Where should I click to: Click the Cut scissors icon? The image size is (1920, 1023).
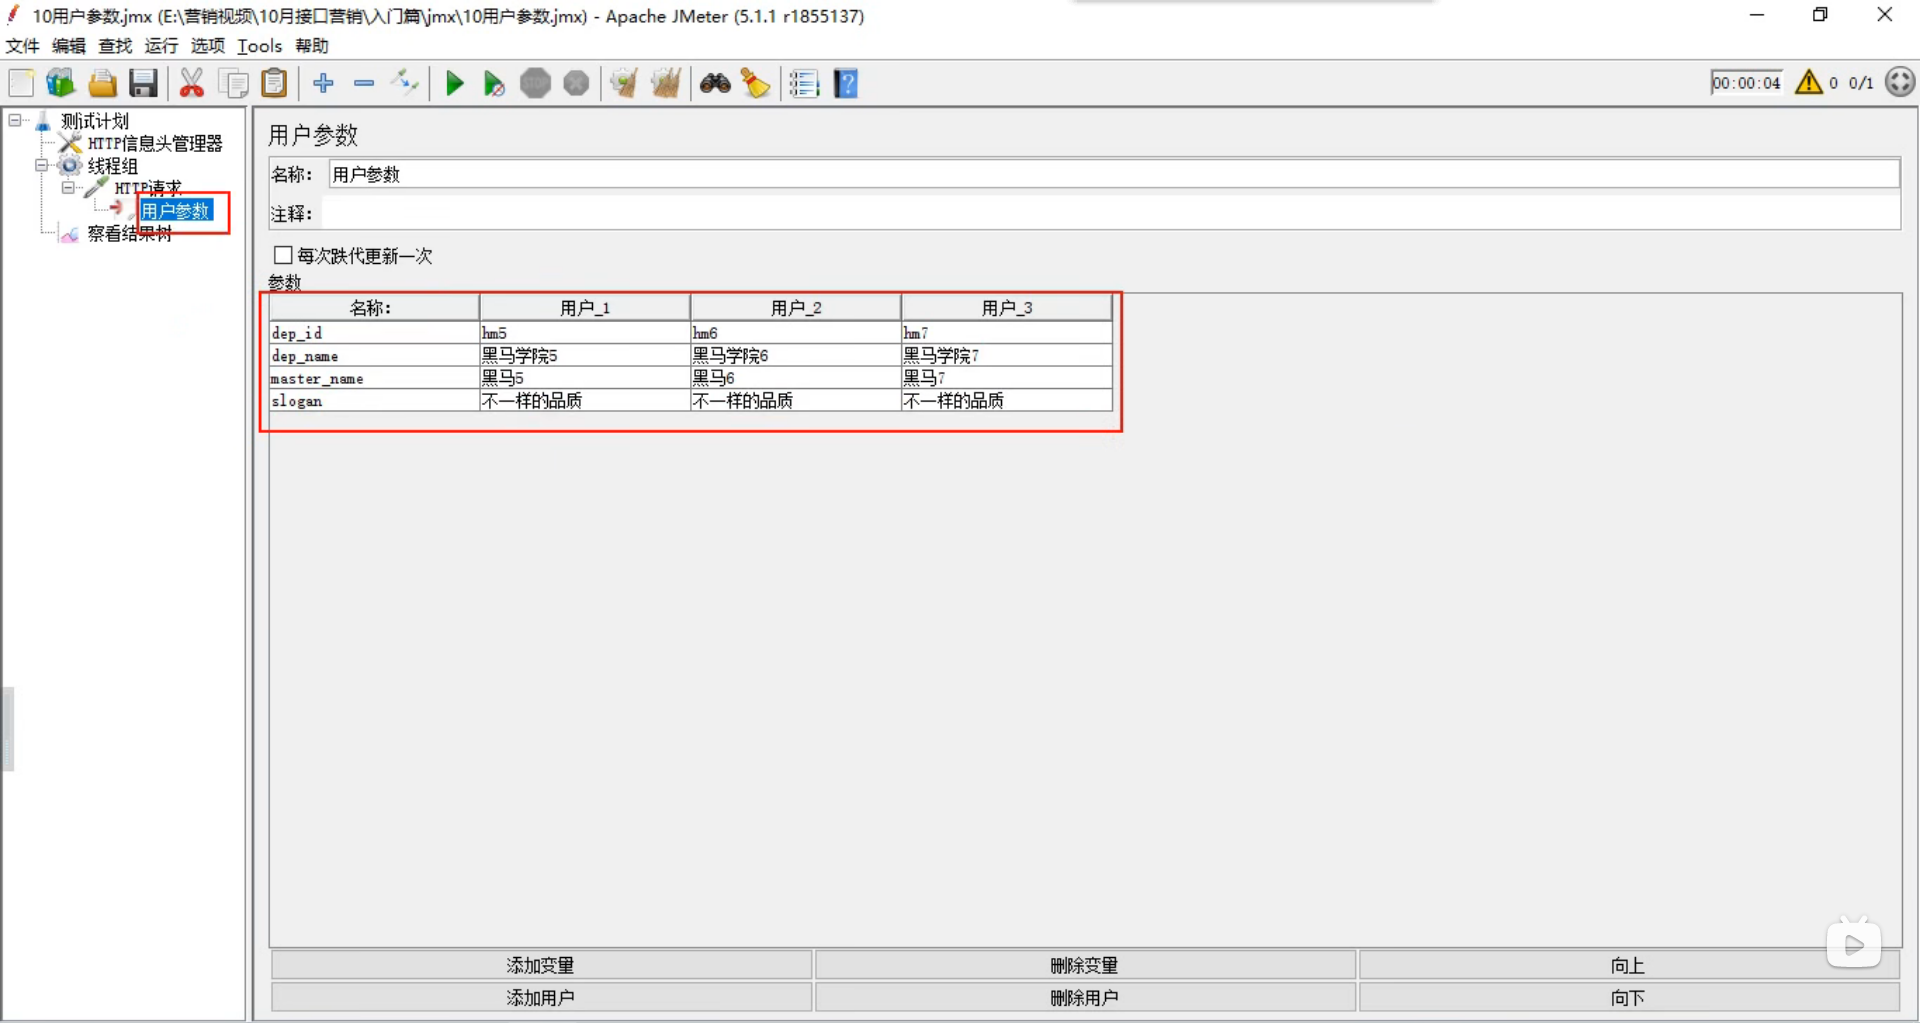[191, 83]
